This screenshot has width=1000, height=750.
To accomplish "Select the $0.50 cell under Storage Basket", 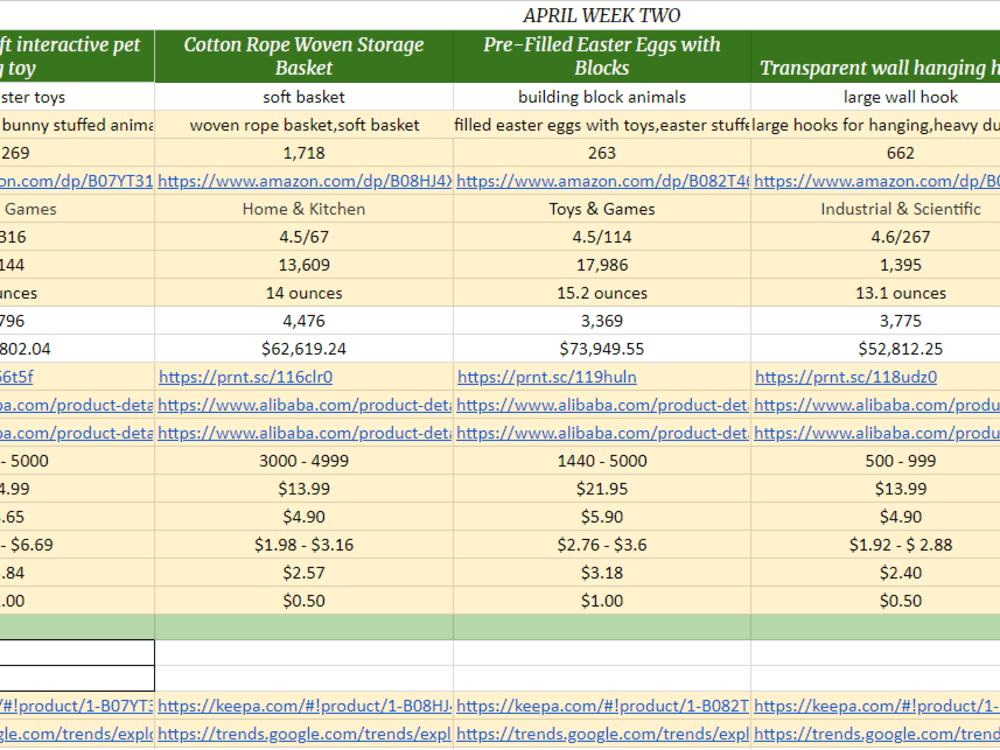I will [x=304, y=601].
